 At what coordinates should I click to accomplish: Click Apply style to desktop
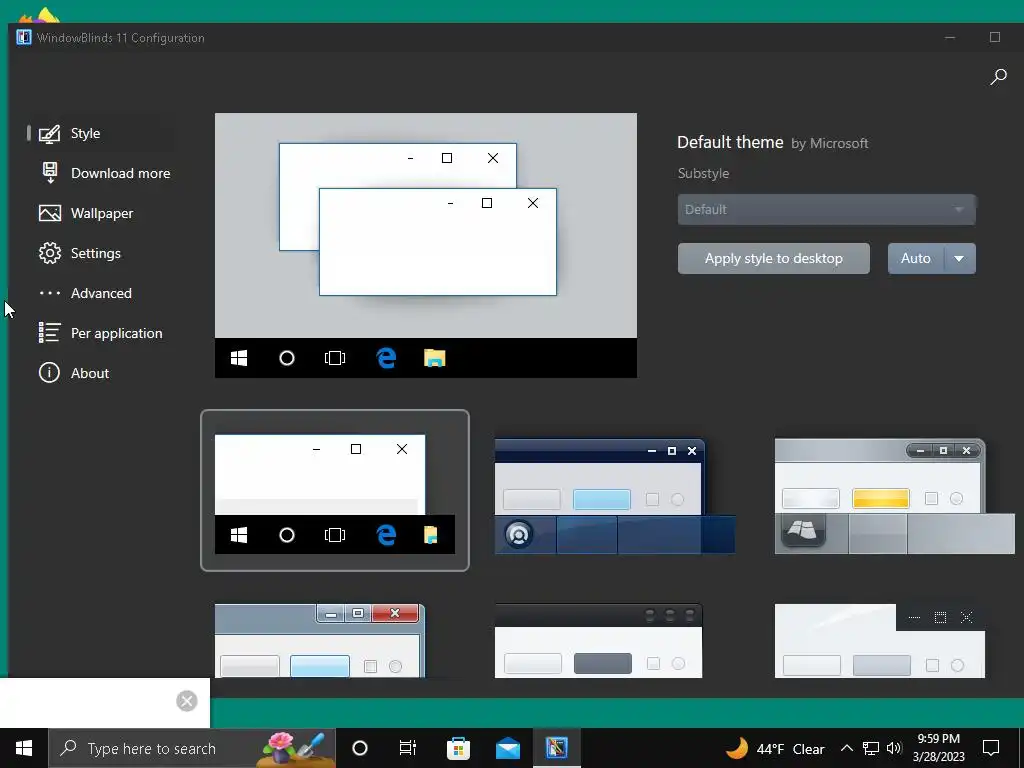[774, 259]
